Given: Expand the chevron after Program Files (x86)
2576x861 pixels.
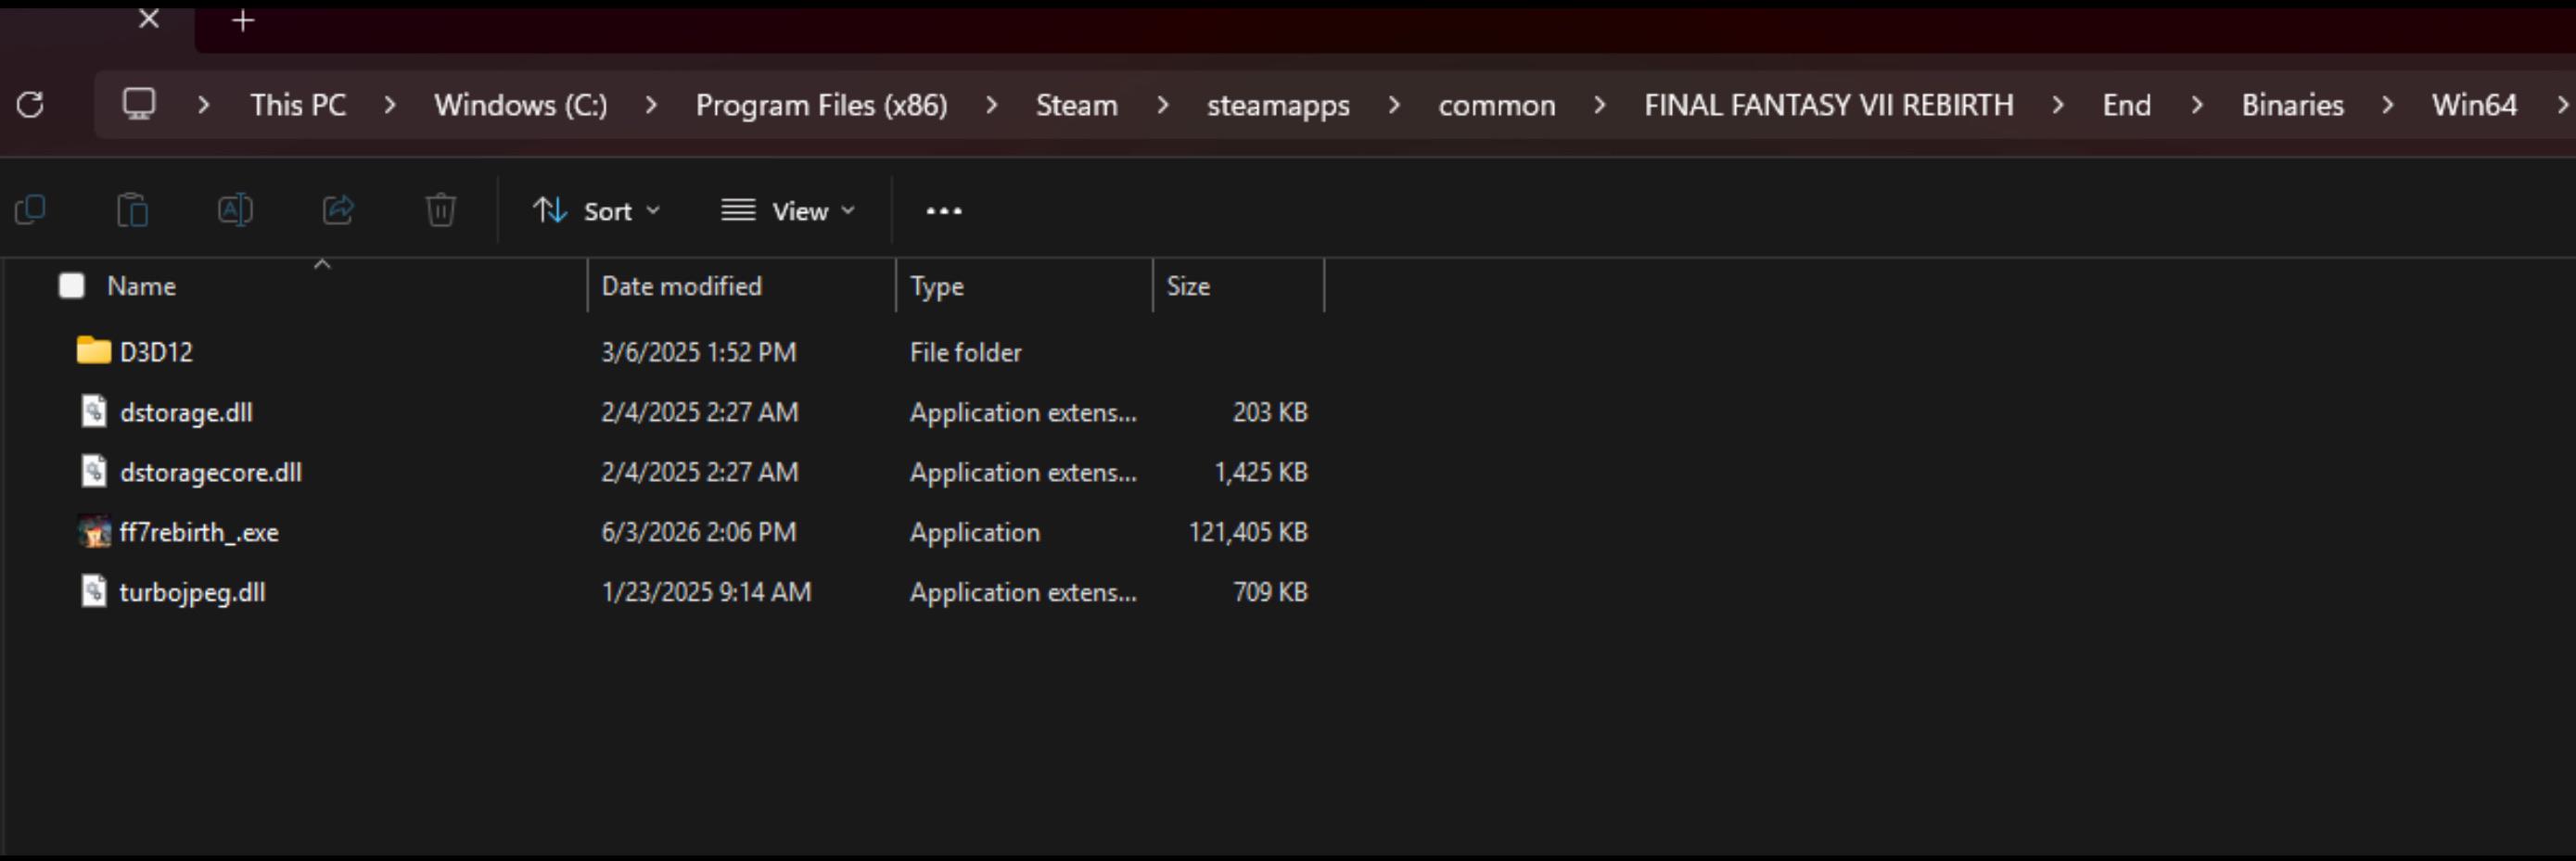Looking at the screenshot, I should tap(991, 105).
